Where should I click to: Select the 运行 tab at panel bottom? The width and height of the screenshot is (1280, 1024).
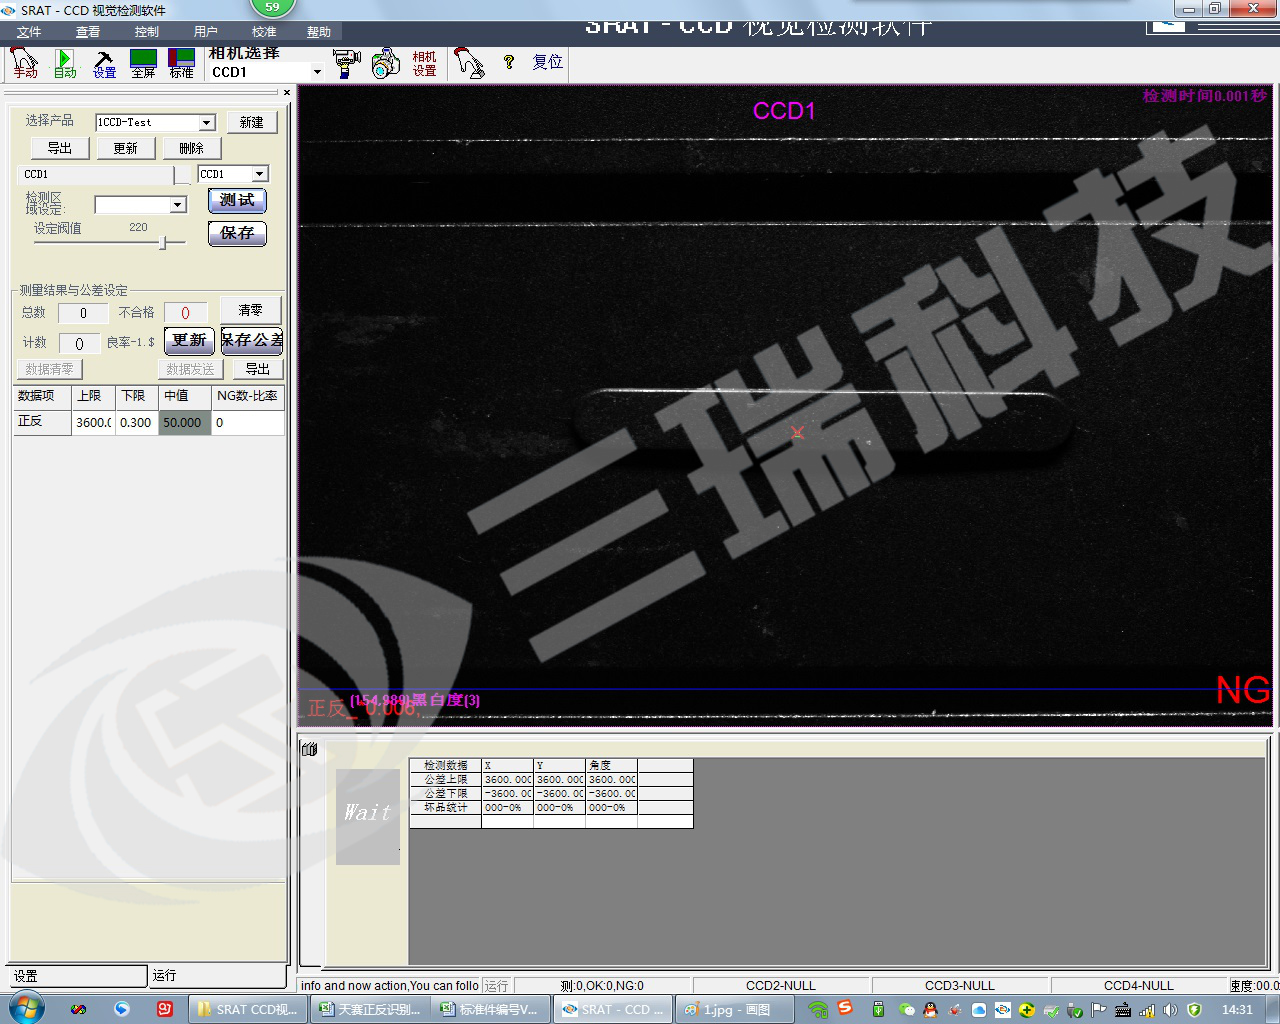click(218, 976)
